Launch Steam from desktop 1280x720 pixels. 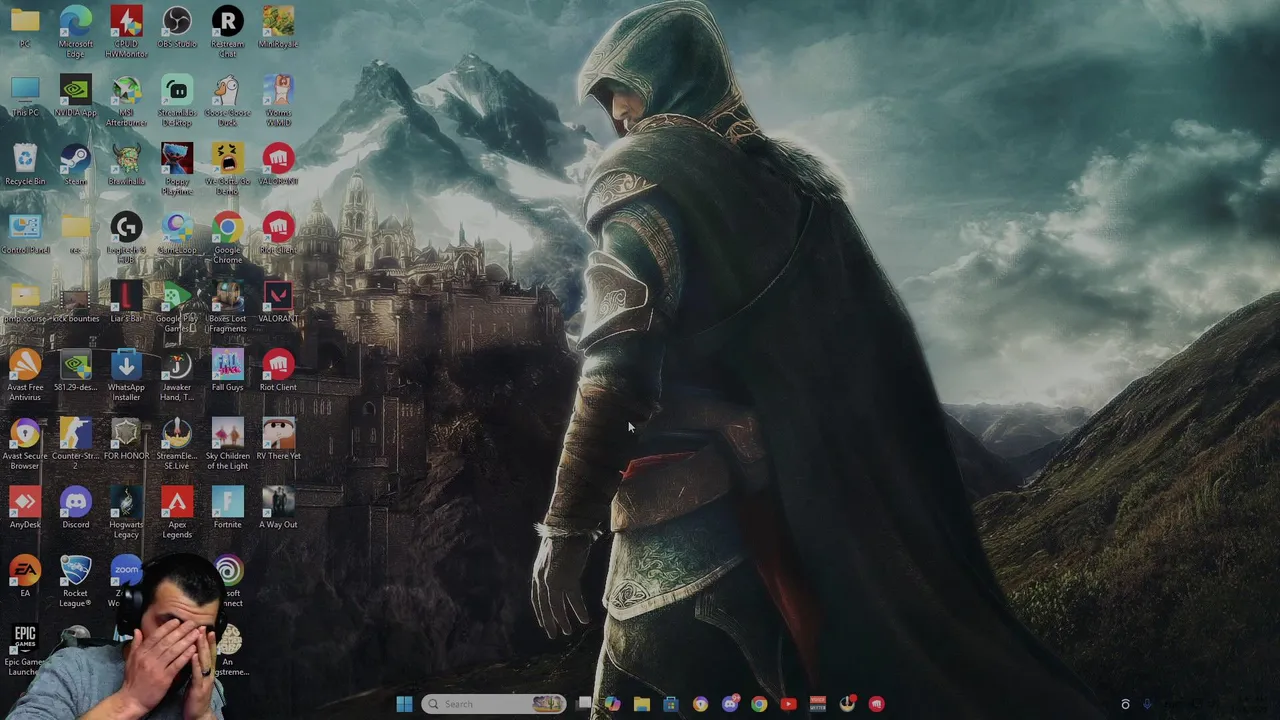pos(76,165)
